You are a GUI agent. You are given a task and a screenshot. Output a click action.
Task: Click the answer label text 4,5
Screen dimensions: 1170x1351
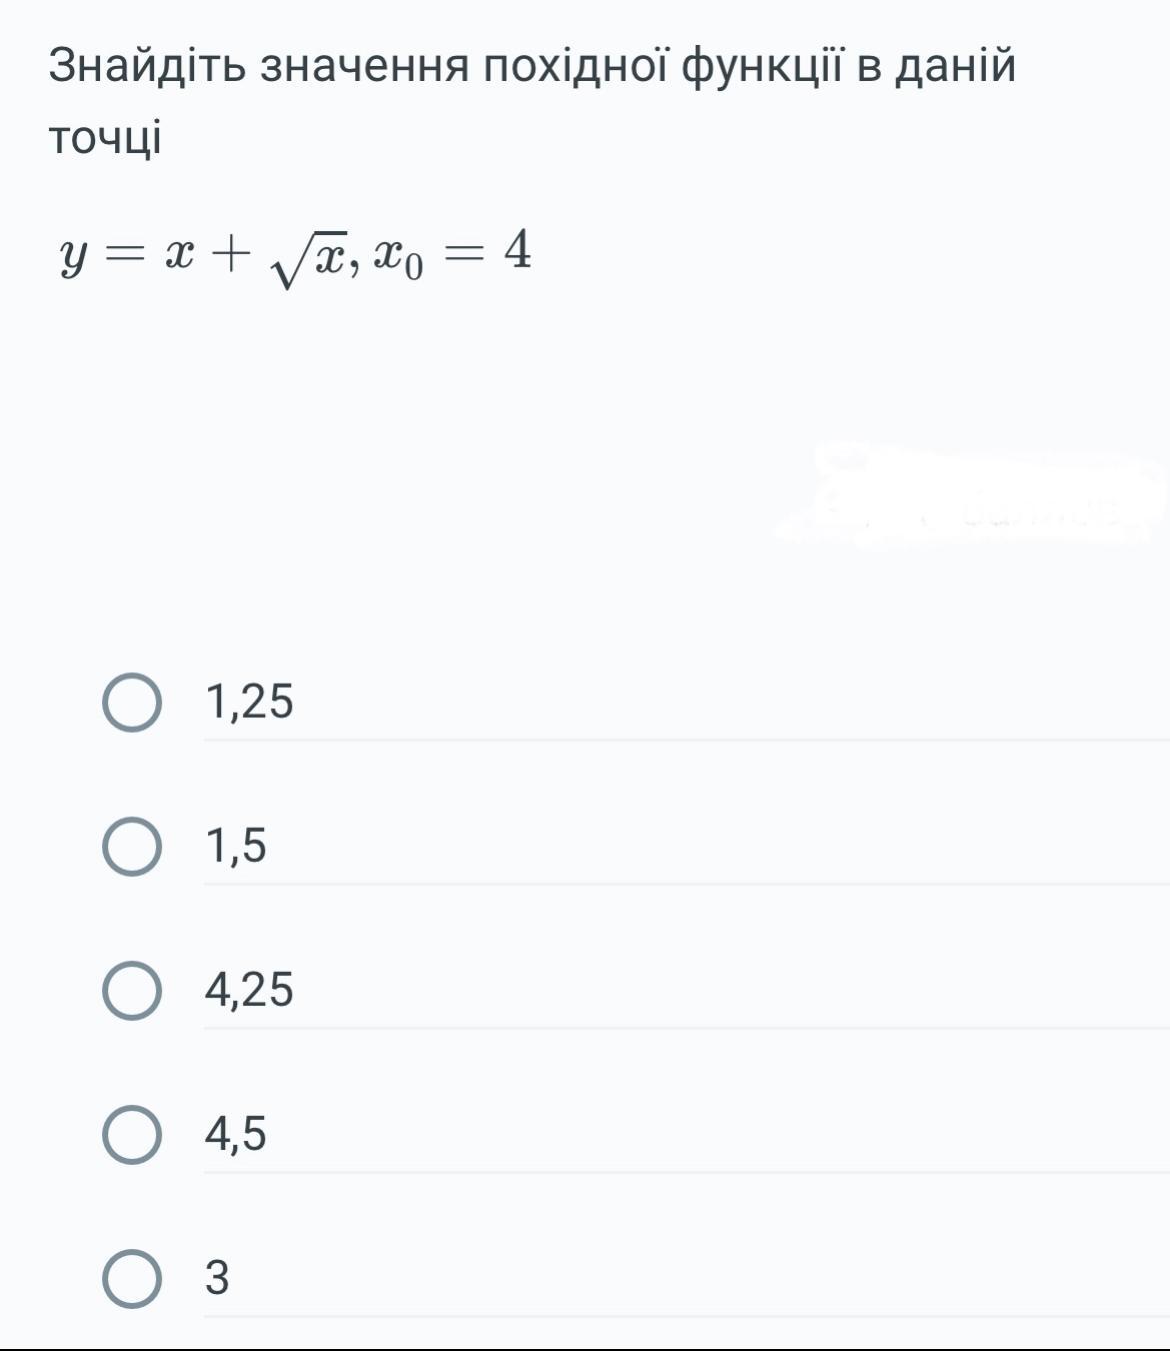tap(236, 1134)
